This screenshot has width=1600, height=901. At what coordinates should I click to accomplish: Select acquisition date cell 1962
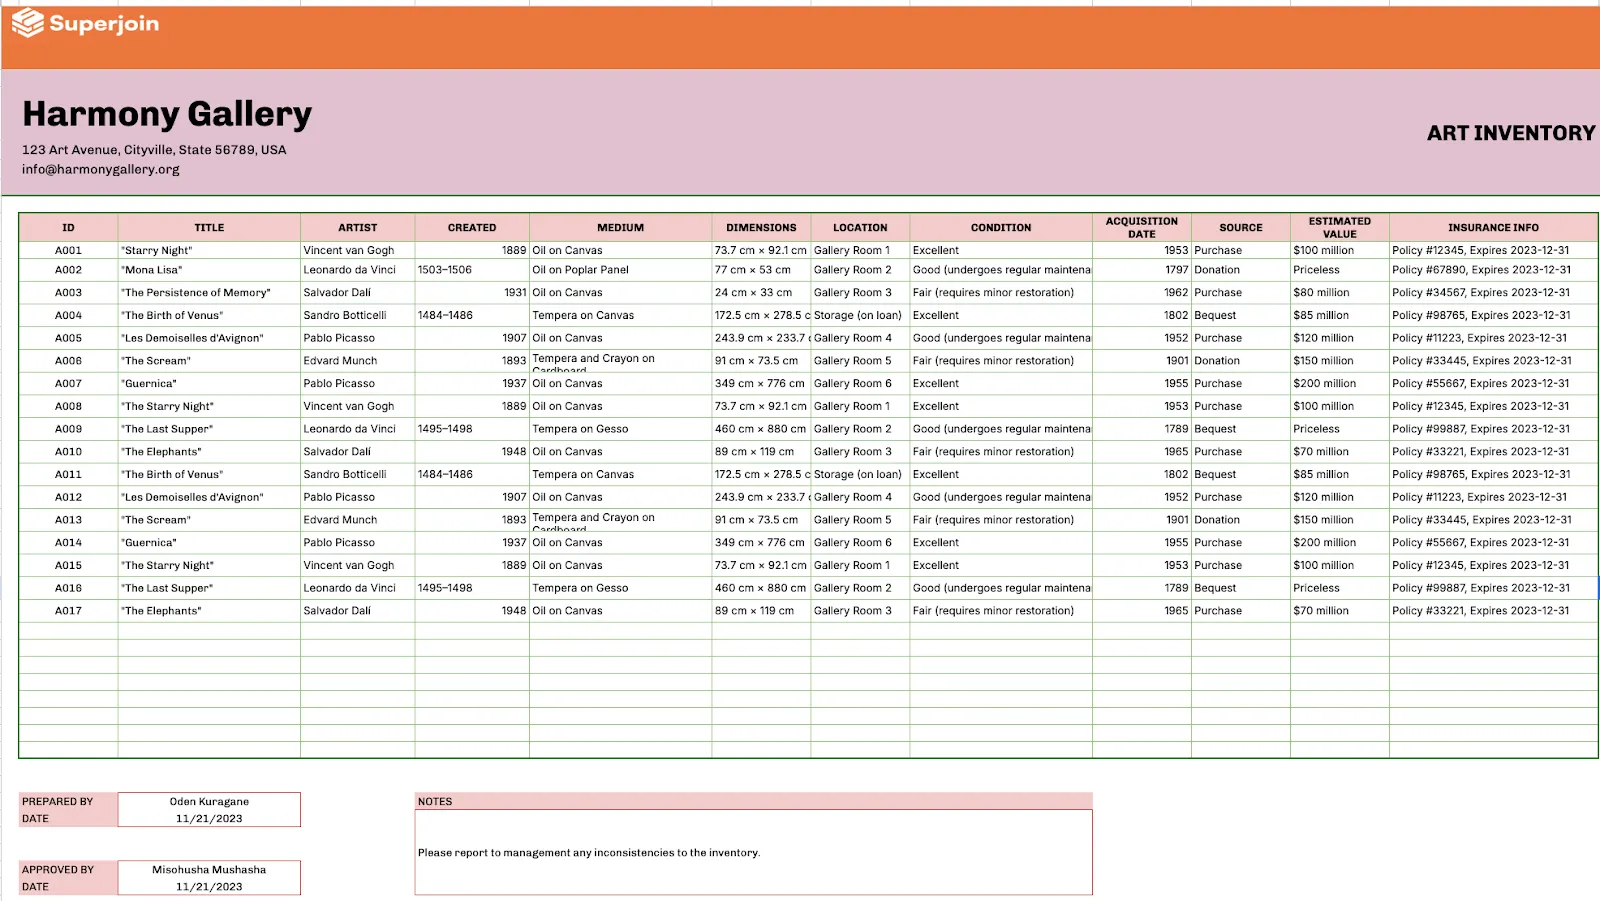click(1142, 293)
